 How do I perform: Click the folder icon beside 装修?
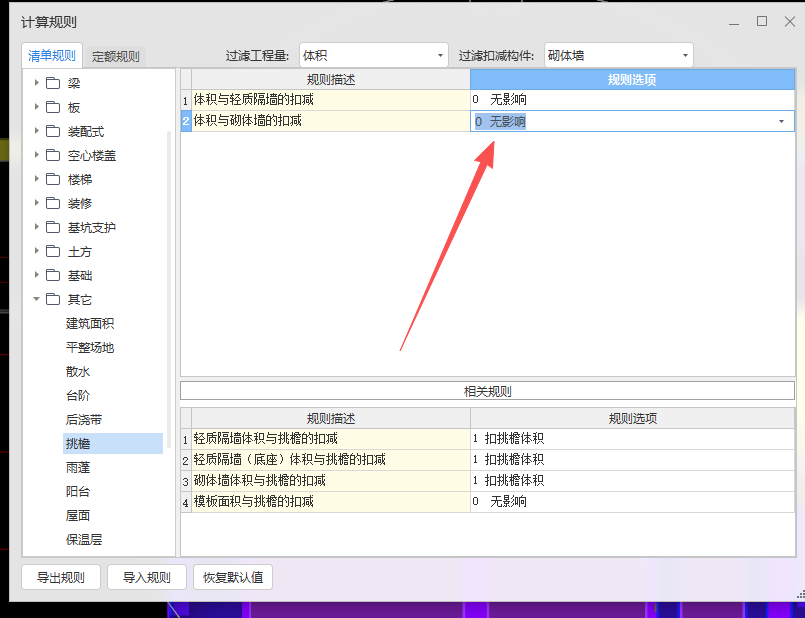point(52,203)
